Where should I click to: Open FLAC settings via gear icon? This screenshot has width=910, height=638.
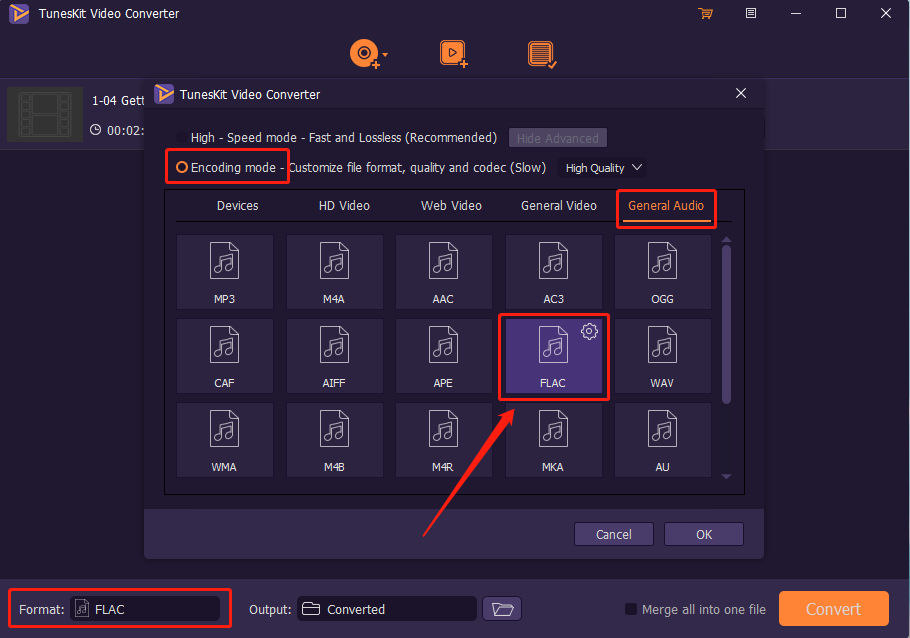pyautogui.click(x=589, y=331)
